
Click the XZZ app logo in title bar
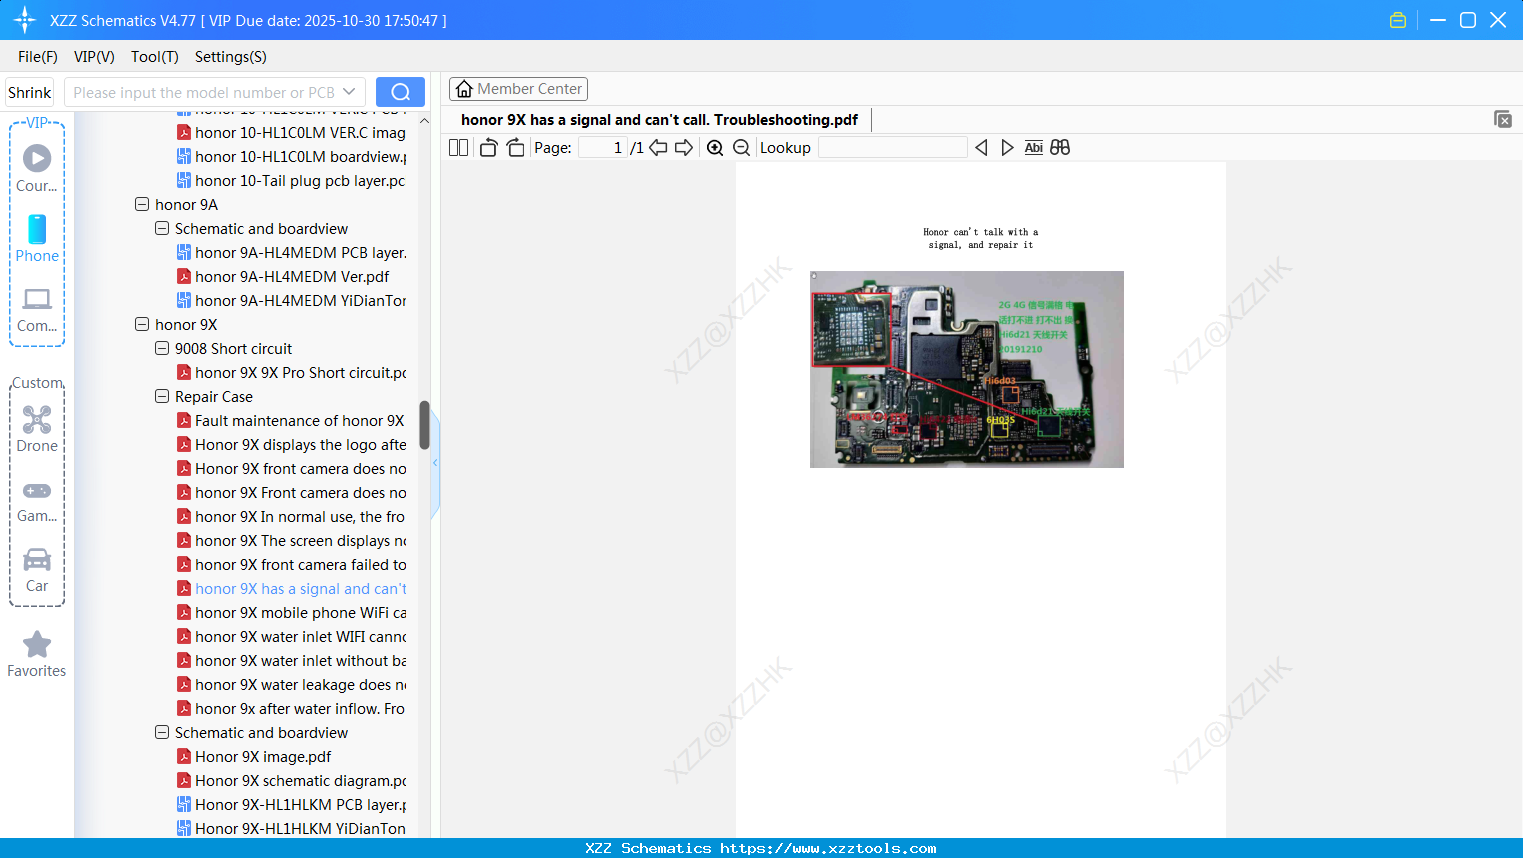click(25, 20)
